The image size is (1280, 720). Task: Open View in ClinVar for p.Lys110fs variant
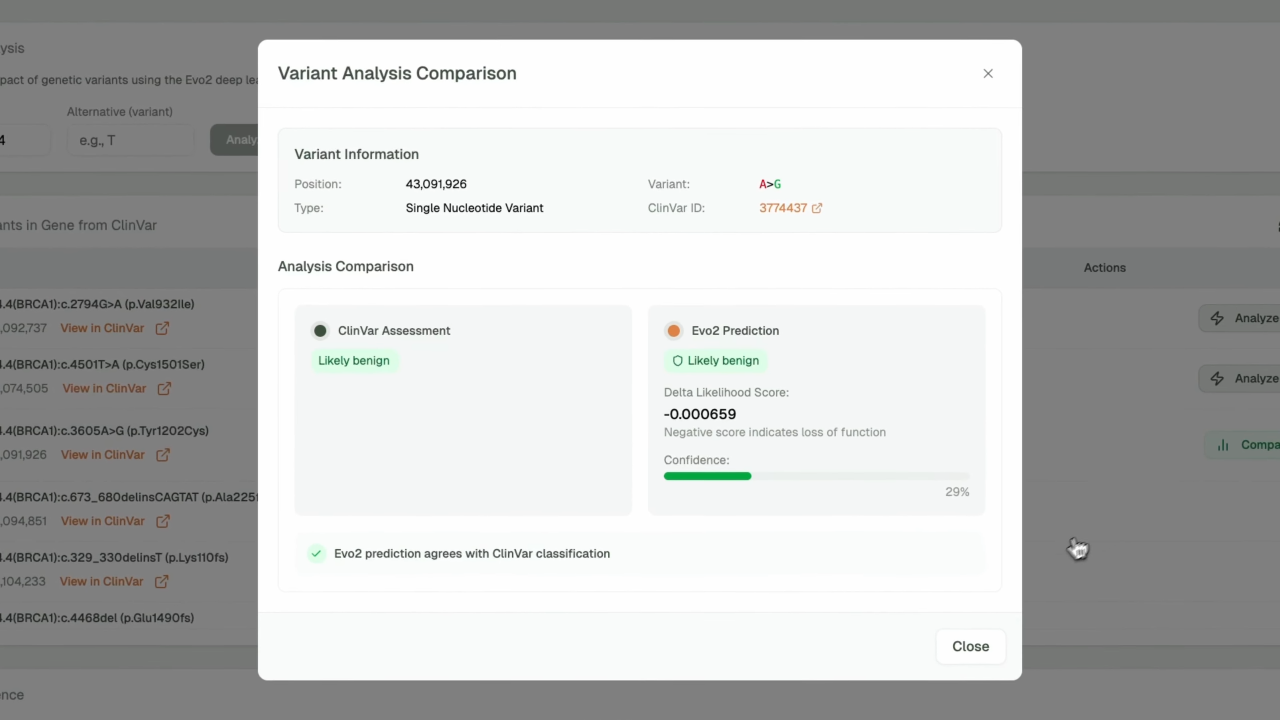pyautogui.click(x=102, y=581)
